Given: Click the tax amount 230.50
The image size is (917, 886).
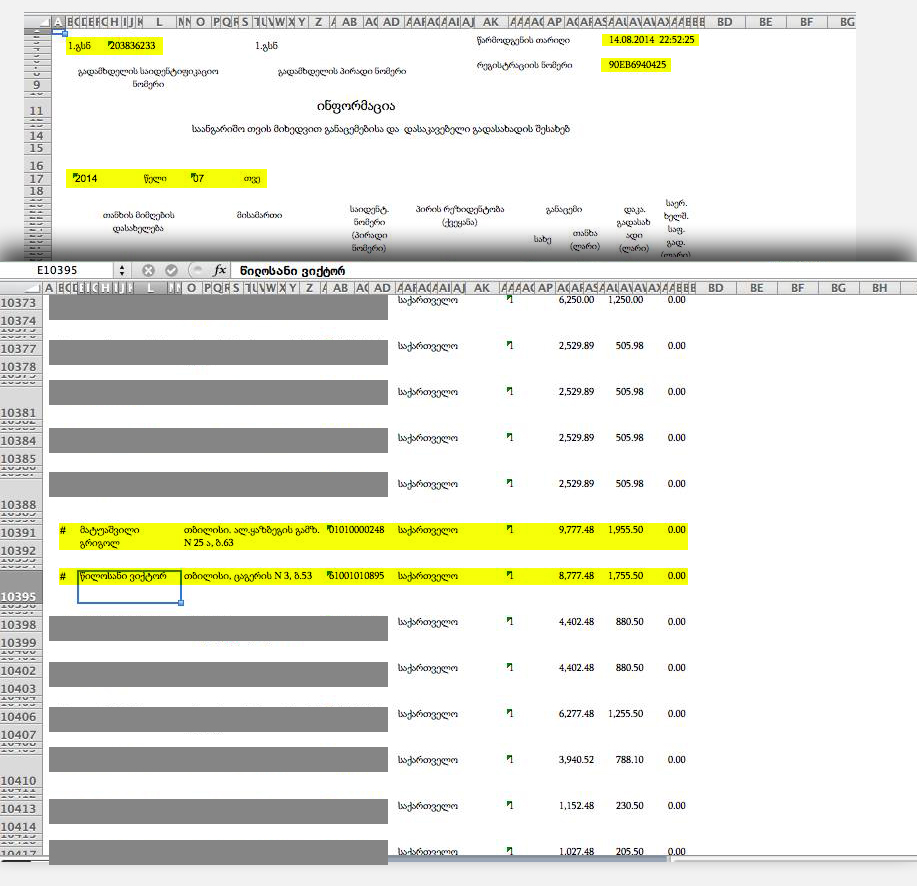Looking at the screenshot, I should (x=629, y=806).
